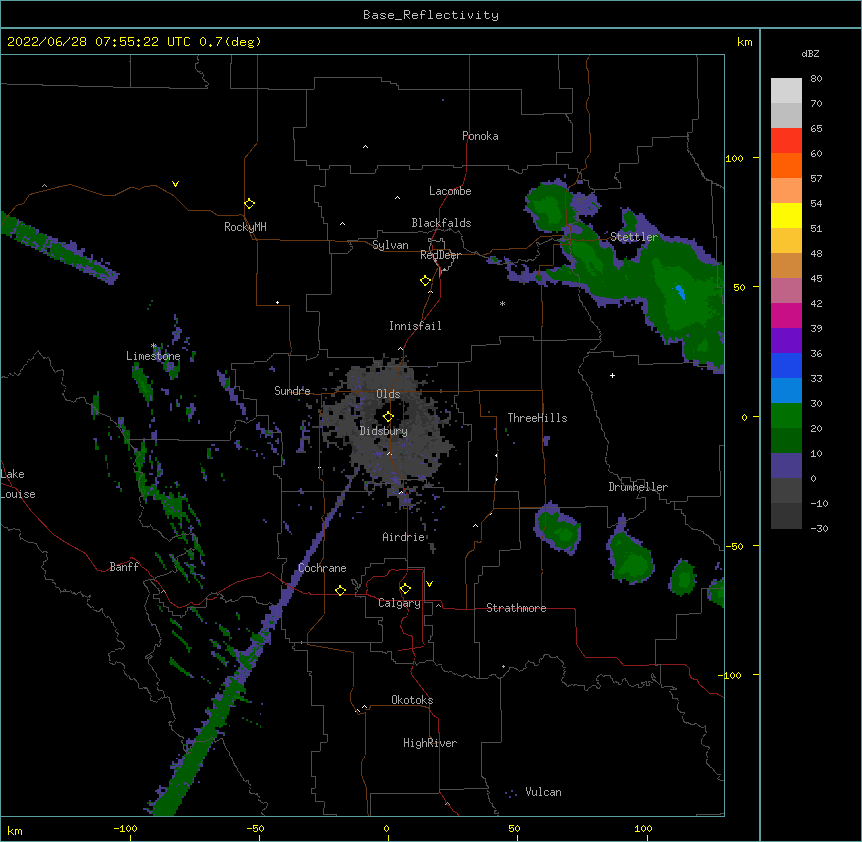Click the HighRiver label
Image resolution: width=862 pixels, height=842 pixels.
coord(430,743)
